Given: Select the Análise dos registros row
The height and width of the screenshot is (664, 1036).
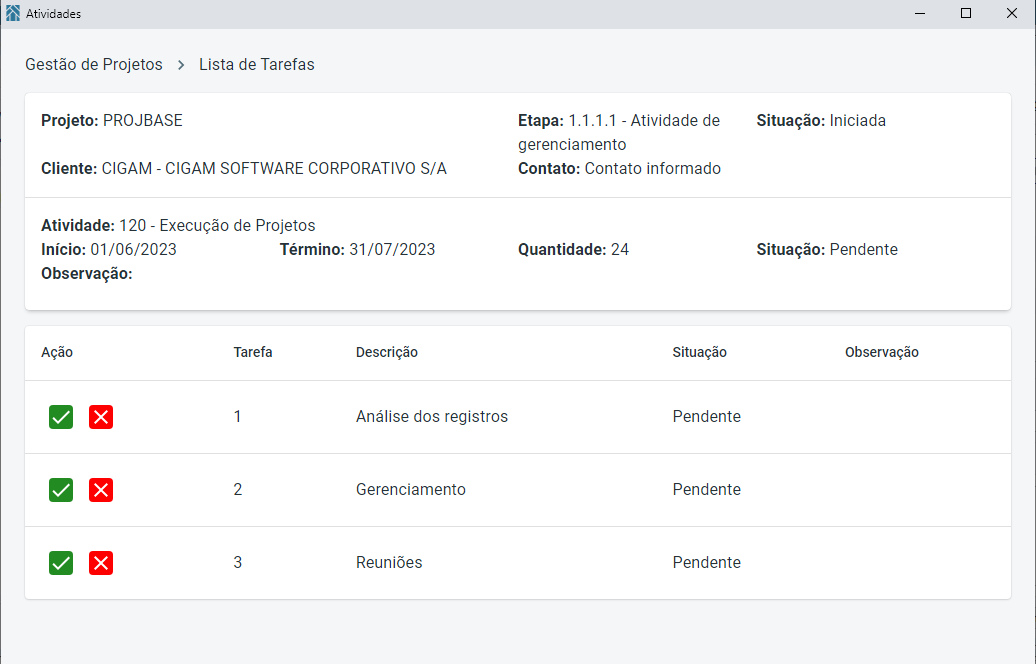Looking at the screenshot, I should point(432,416).
